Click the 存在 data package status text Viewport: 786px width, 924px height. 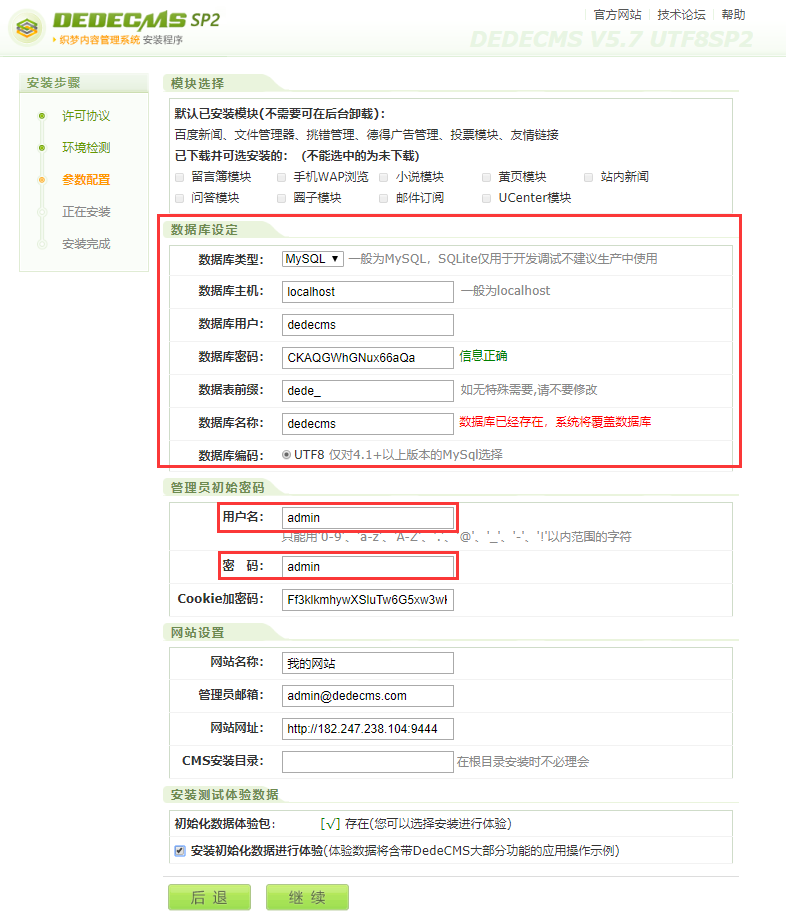click(x=416, y=823)
